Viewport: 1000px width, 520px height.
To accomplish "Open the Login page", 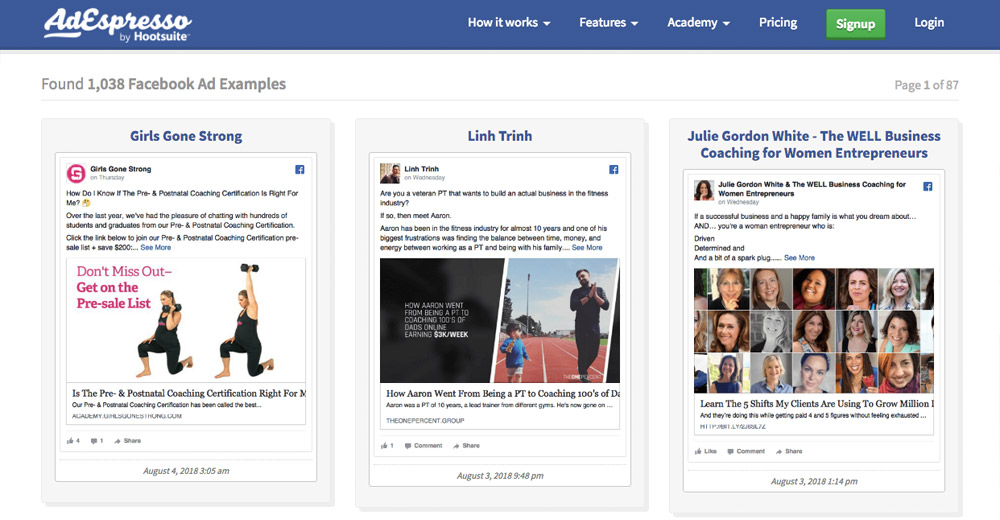I will [929, 22].
